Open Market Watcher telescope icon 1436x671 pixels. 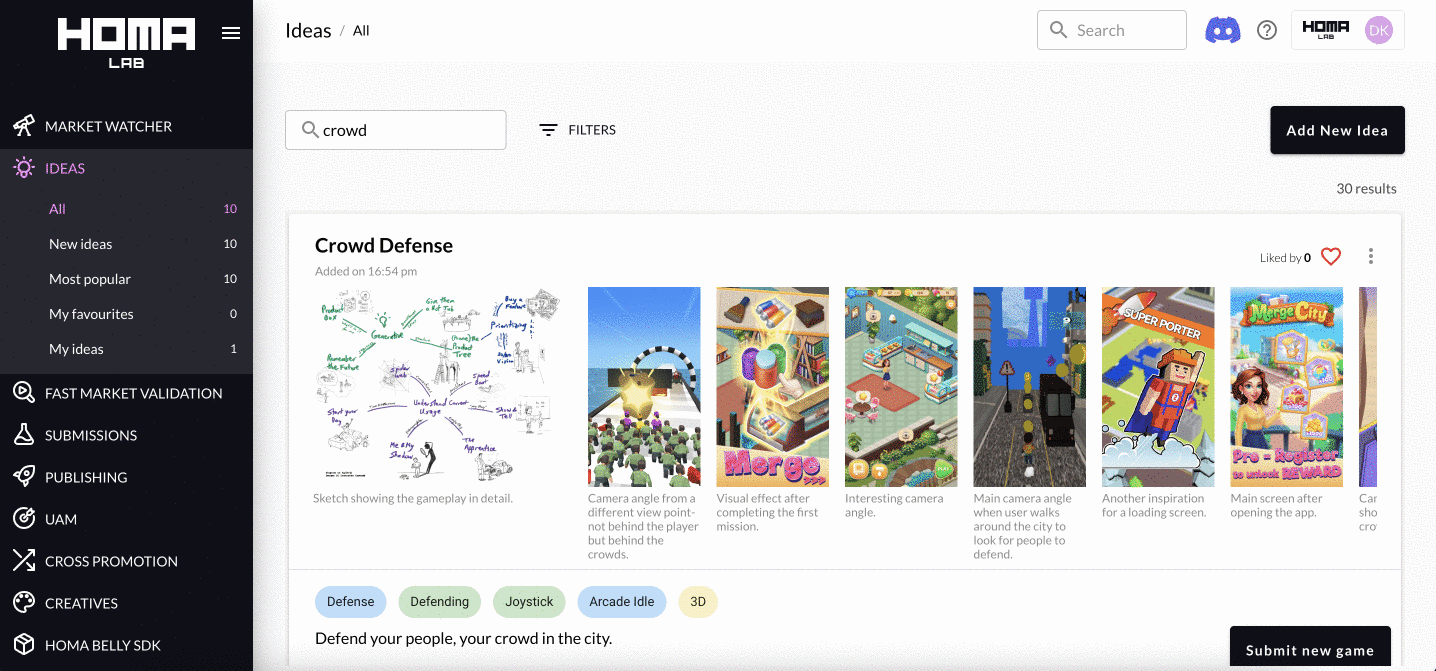(24, 126)
